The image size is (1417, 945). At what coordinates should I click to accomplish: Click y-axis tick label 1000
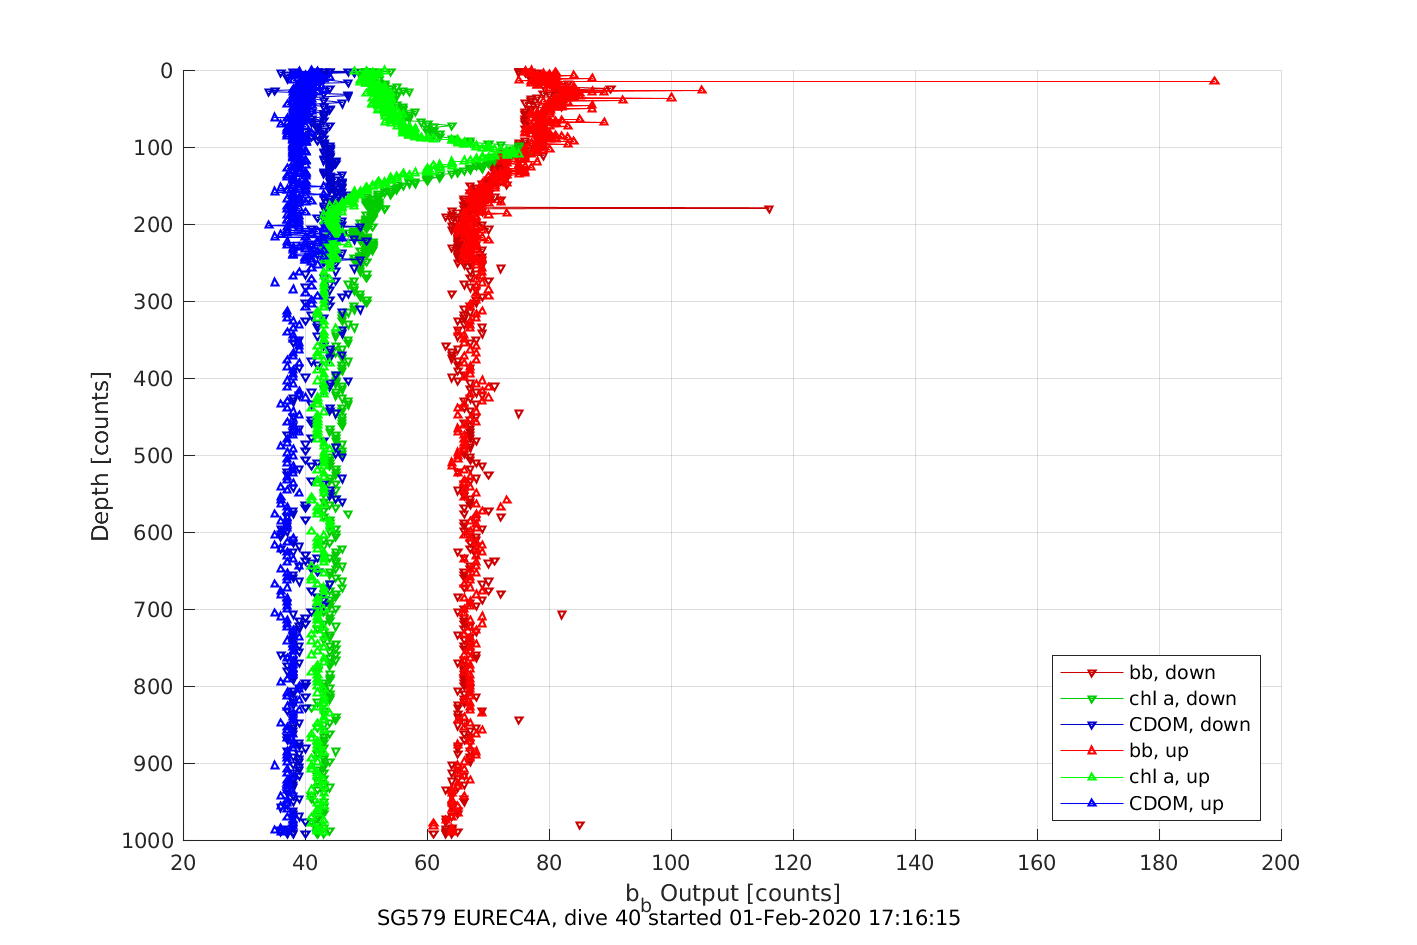[x=148, y=841]
